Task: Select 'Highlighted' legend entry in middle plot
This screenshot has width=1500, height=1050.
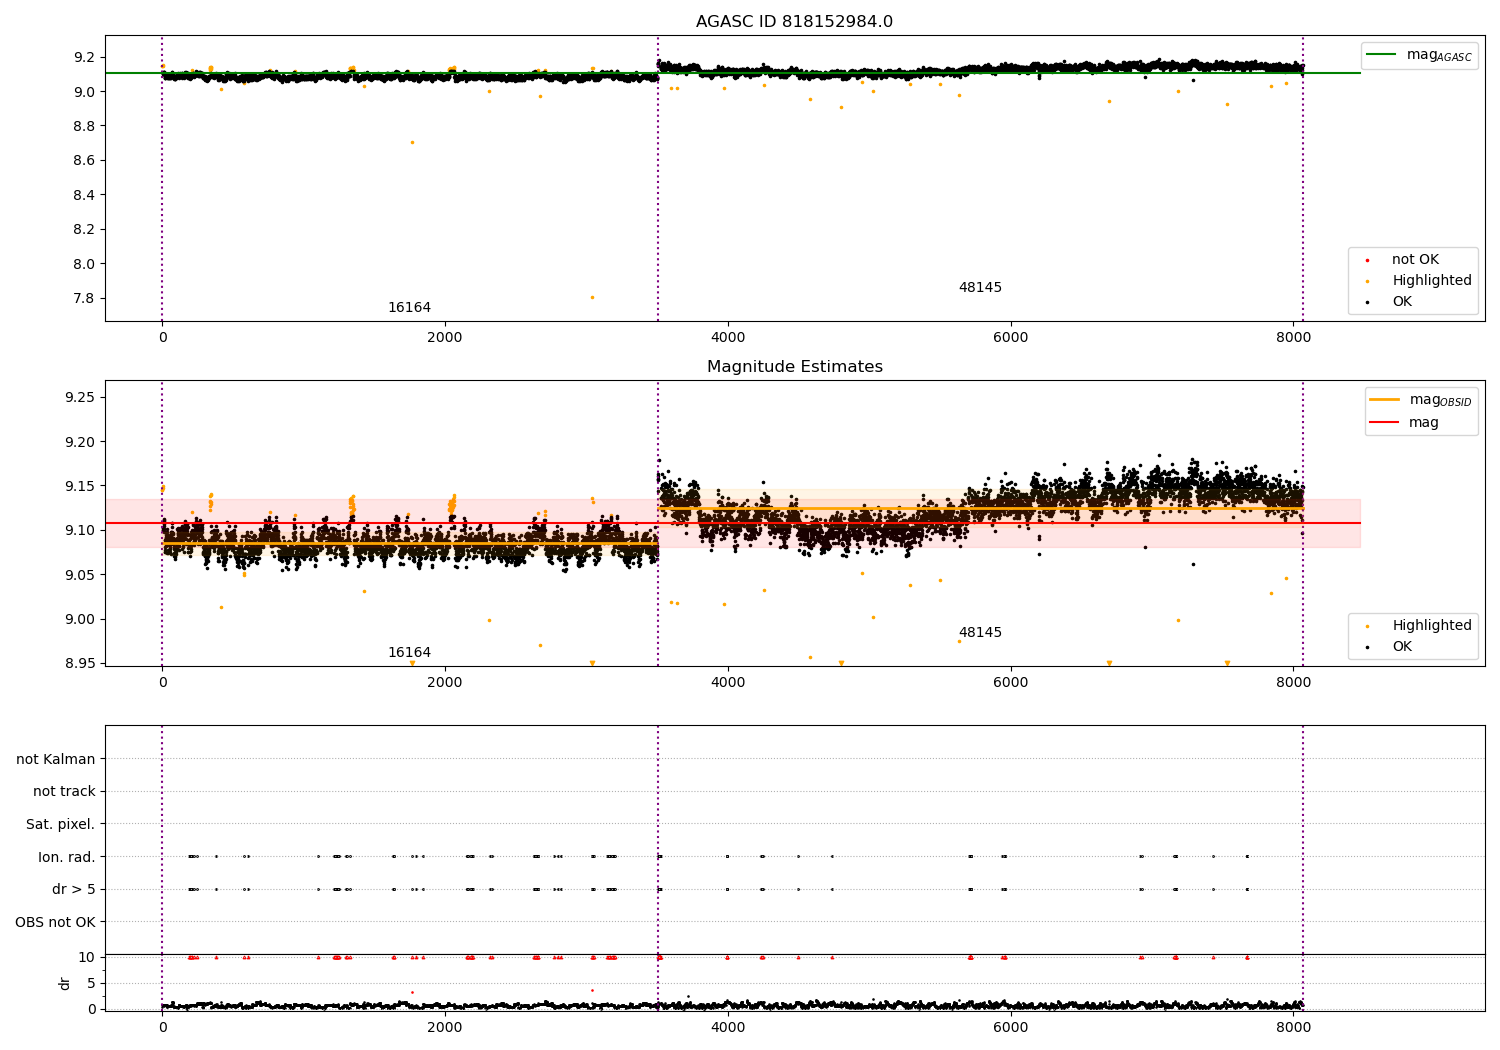Action: 1432,626
